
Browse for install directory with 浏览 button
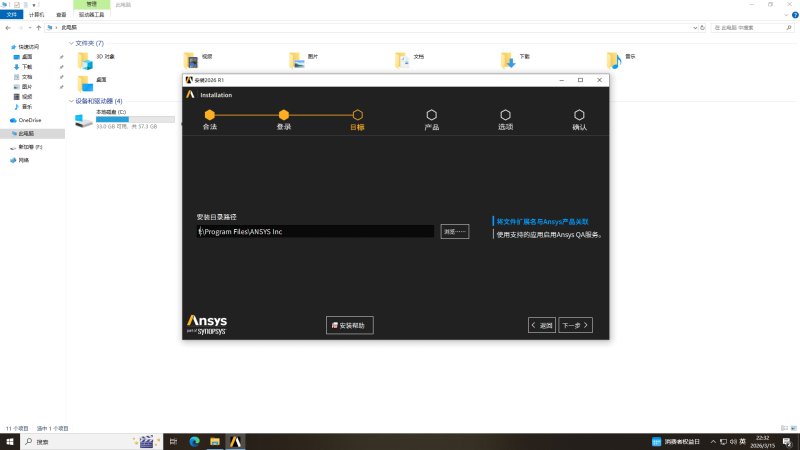pyautogui.click(x=455, y=232)
